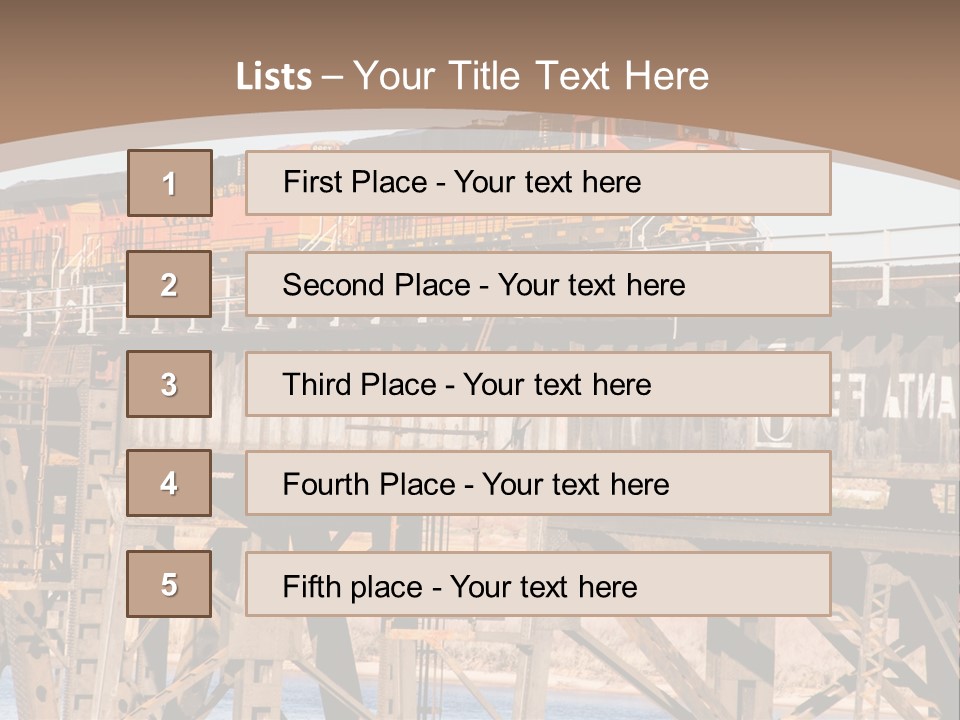Select the number 2 box
The image size is (960, 720).
coord(169,284)
